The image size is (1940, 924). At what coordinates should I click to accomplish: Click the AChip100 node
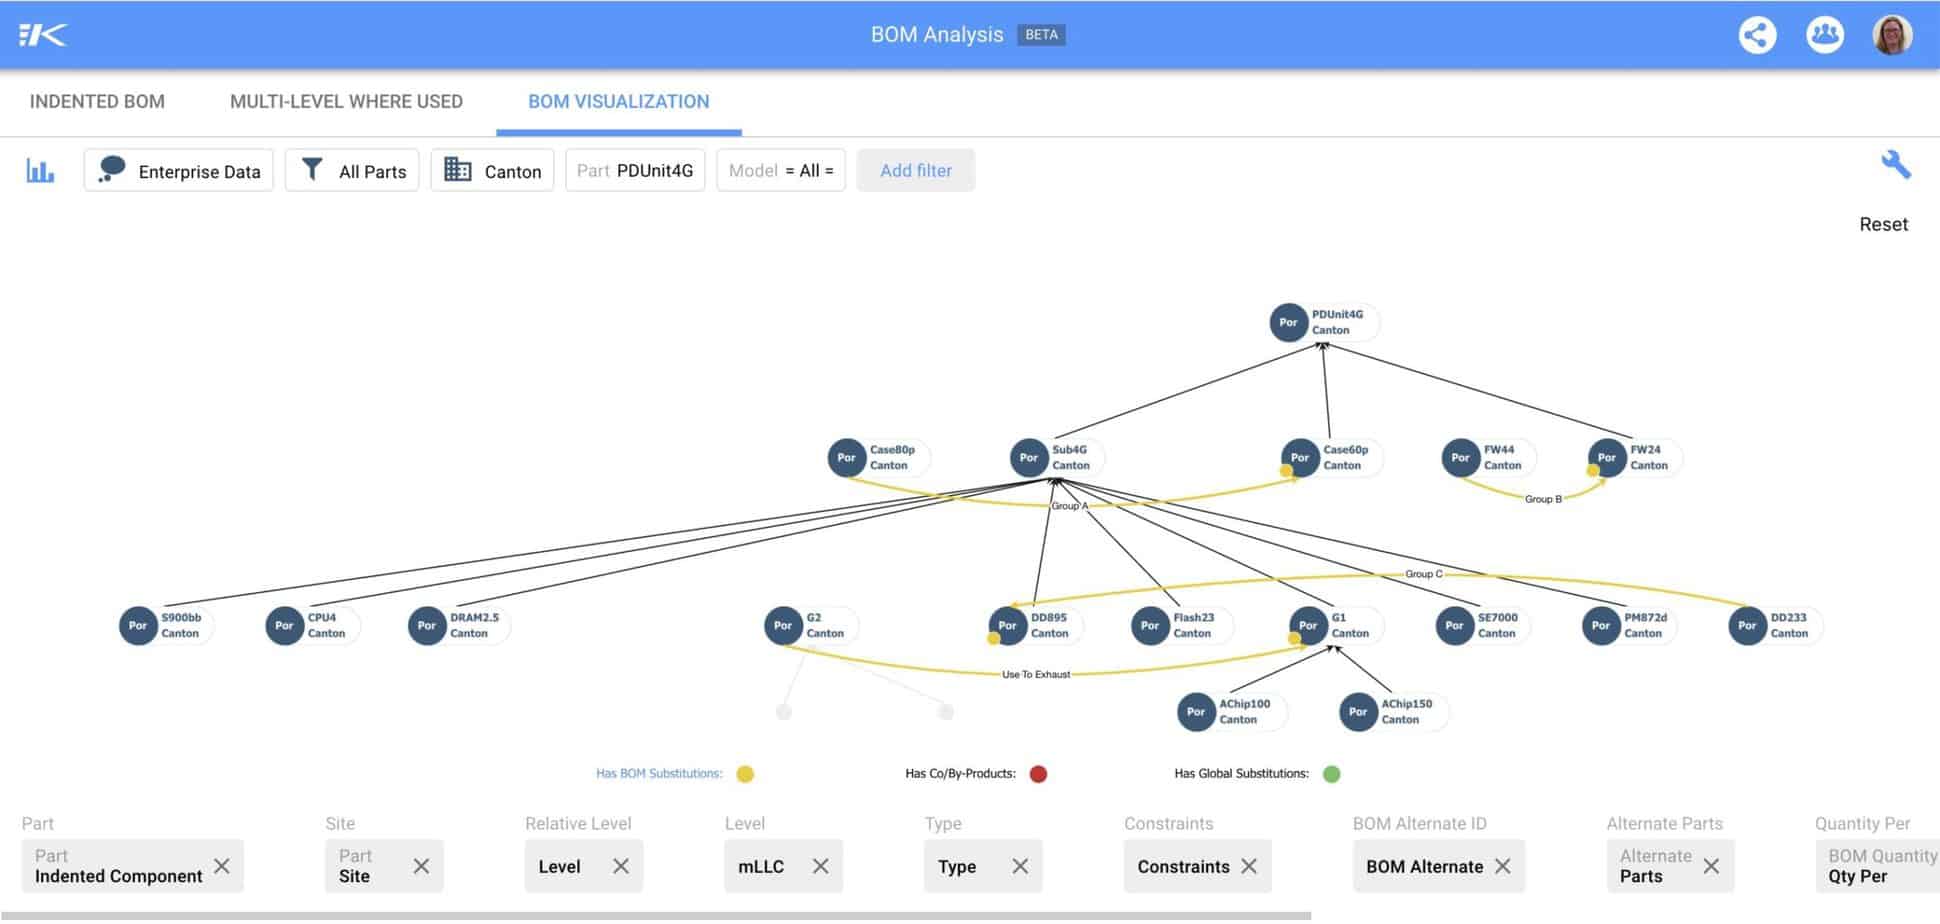1196,712
